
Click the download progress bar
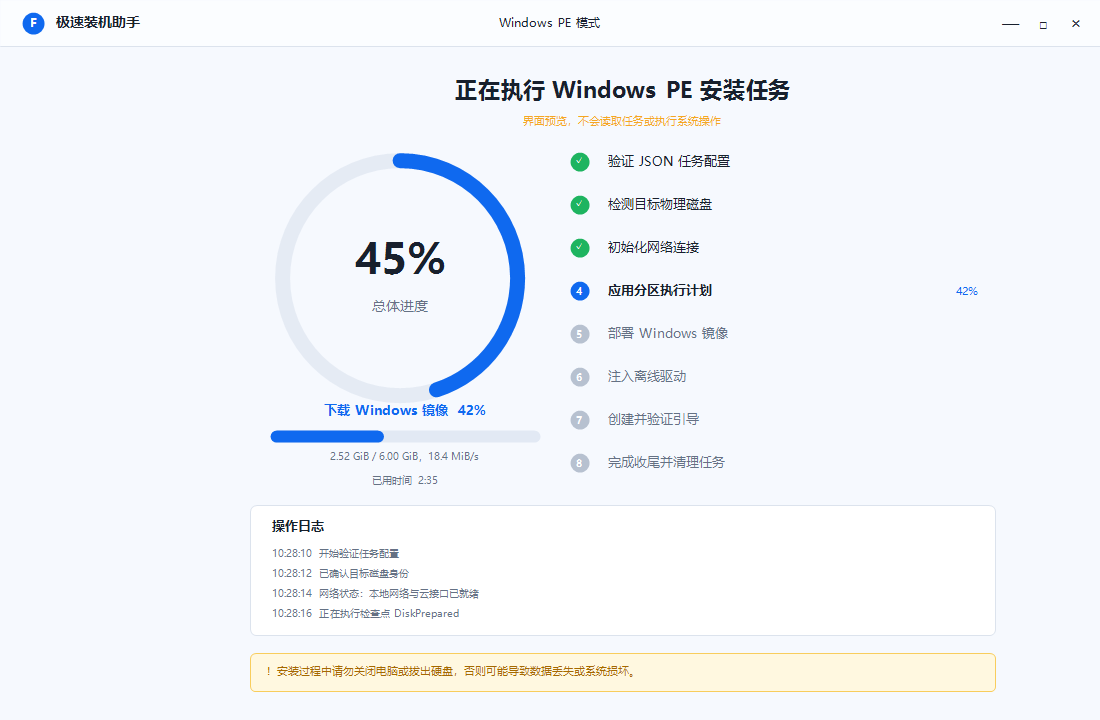(x=405, y=436)
